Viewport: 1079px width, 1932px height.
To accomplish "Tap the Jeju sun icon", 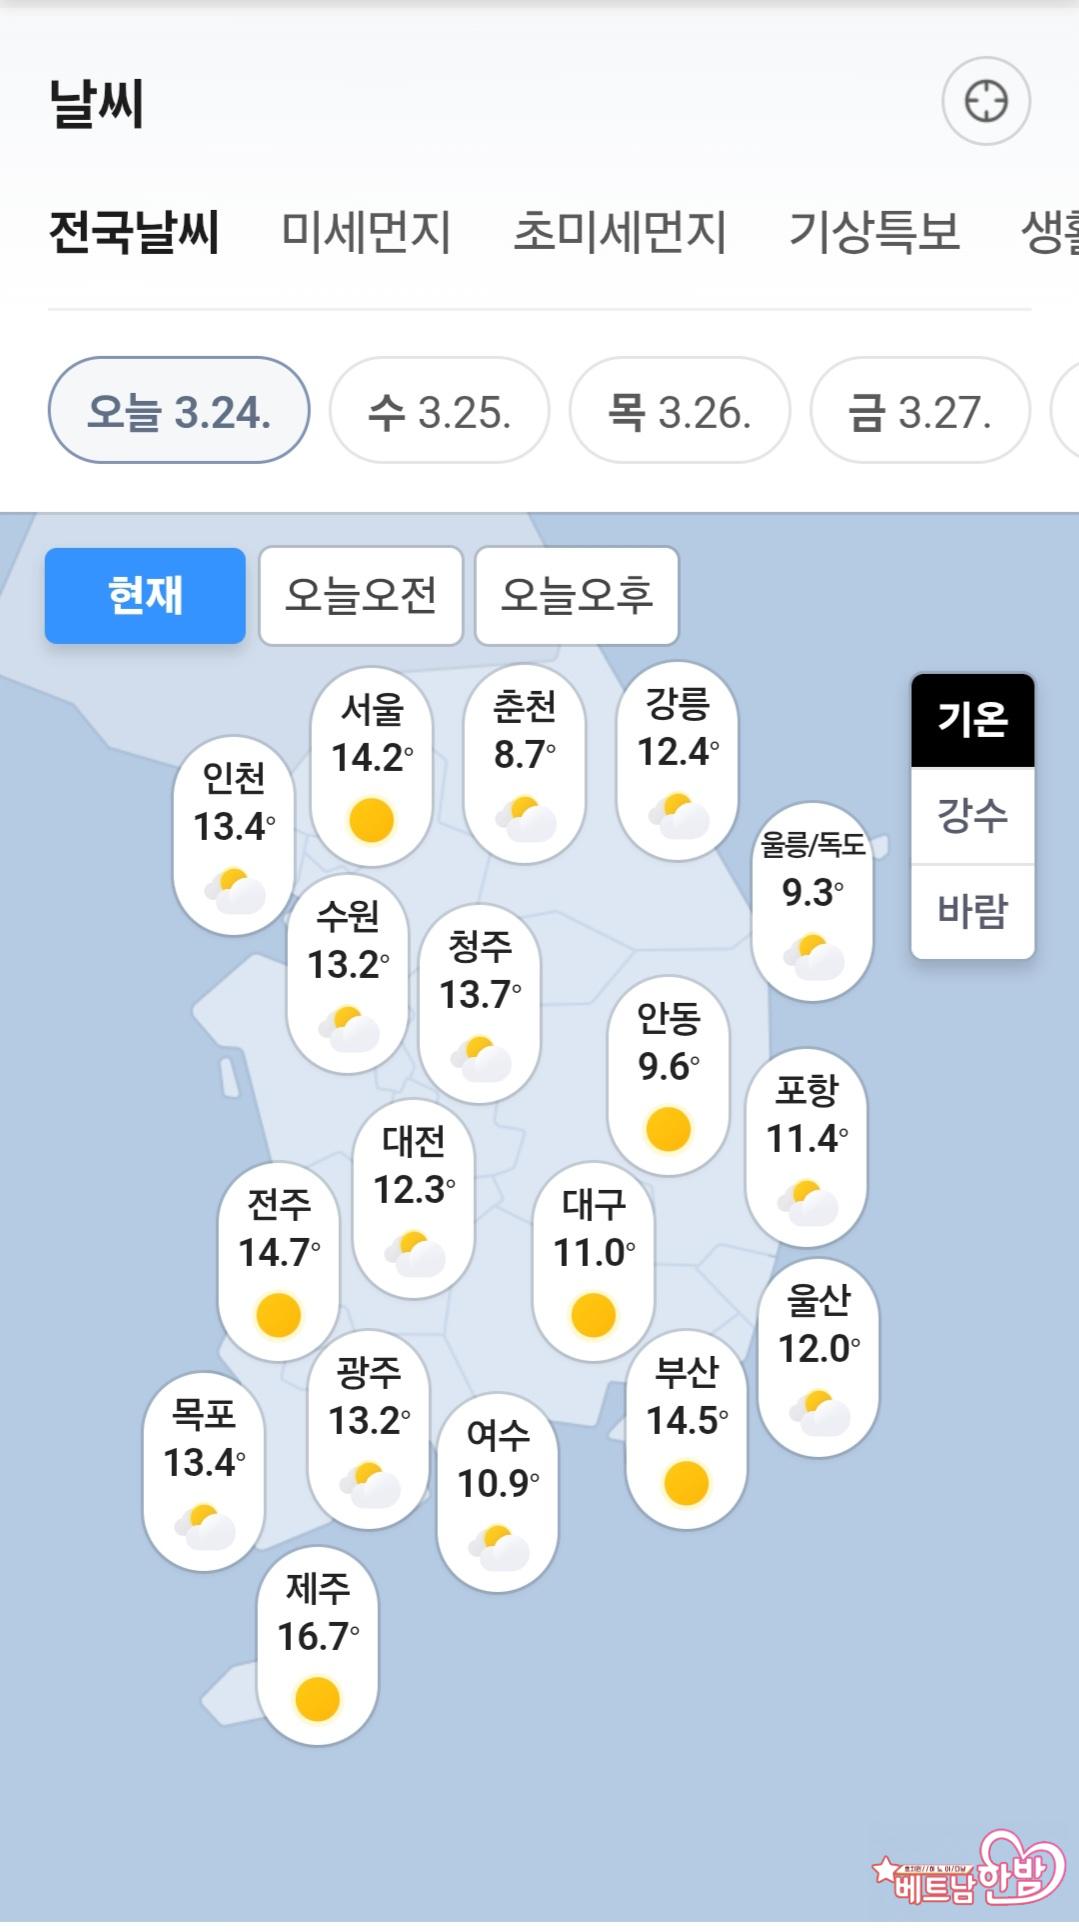I will (x=317, y=1699).
